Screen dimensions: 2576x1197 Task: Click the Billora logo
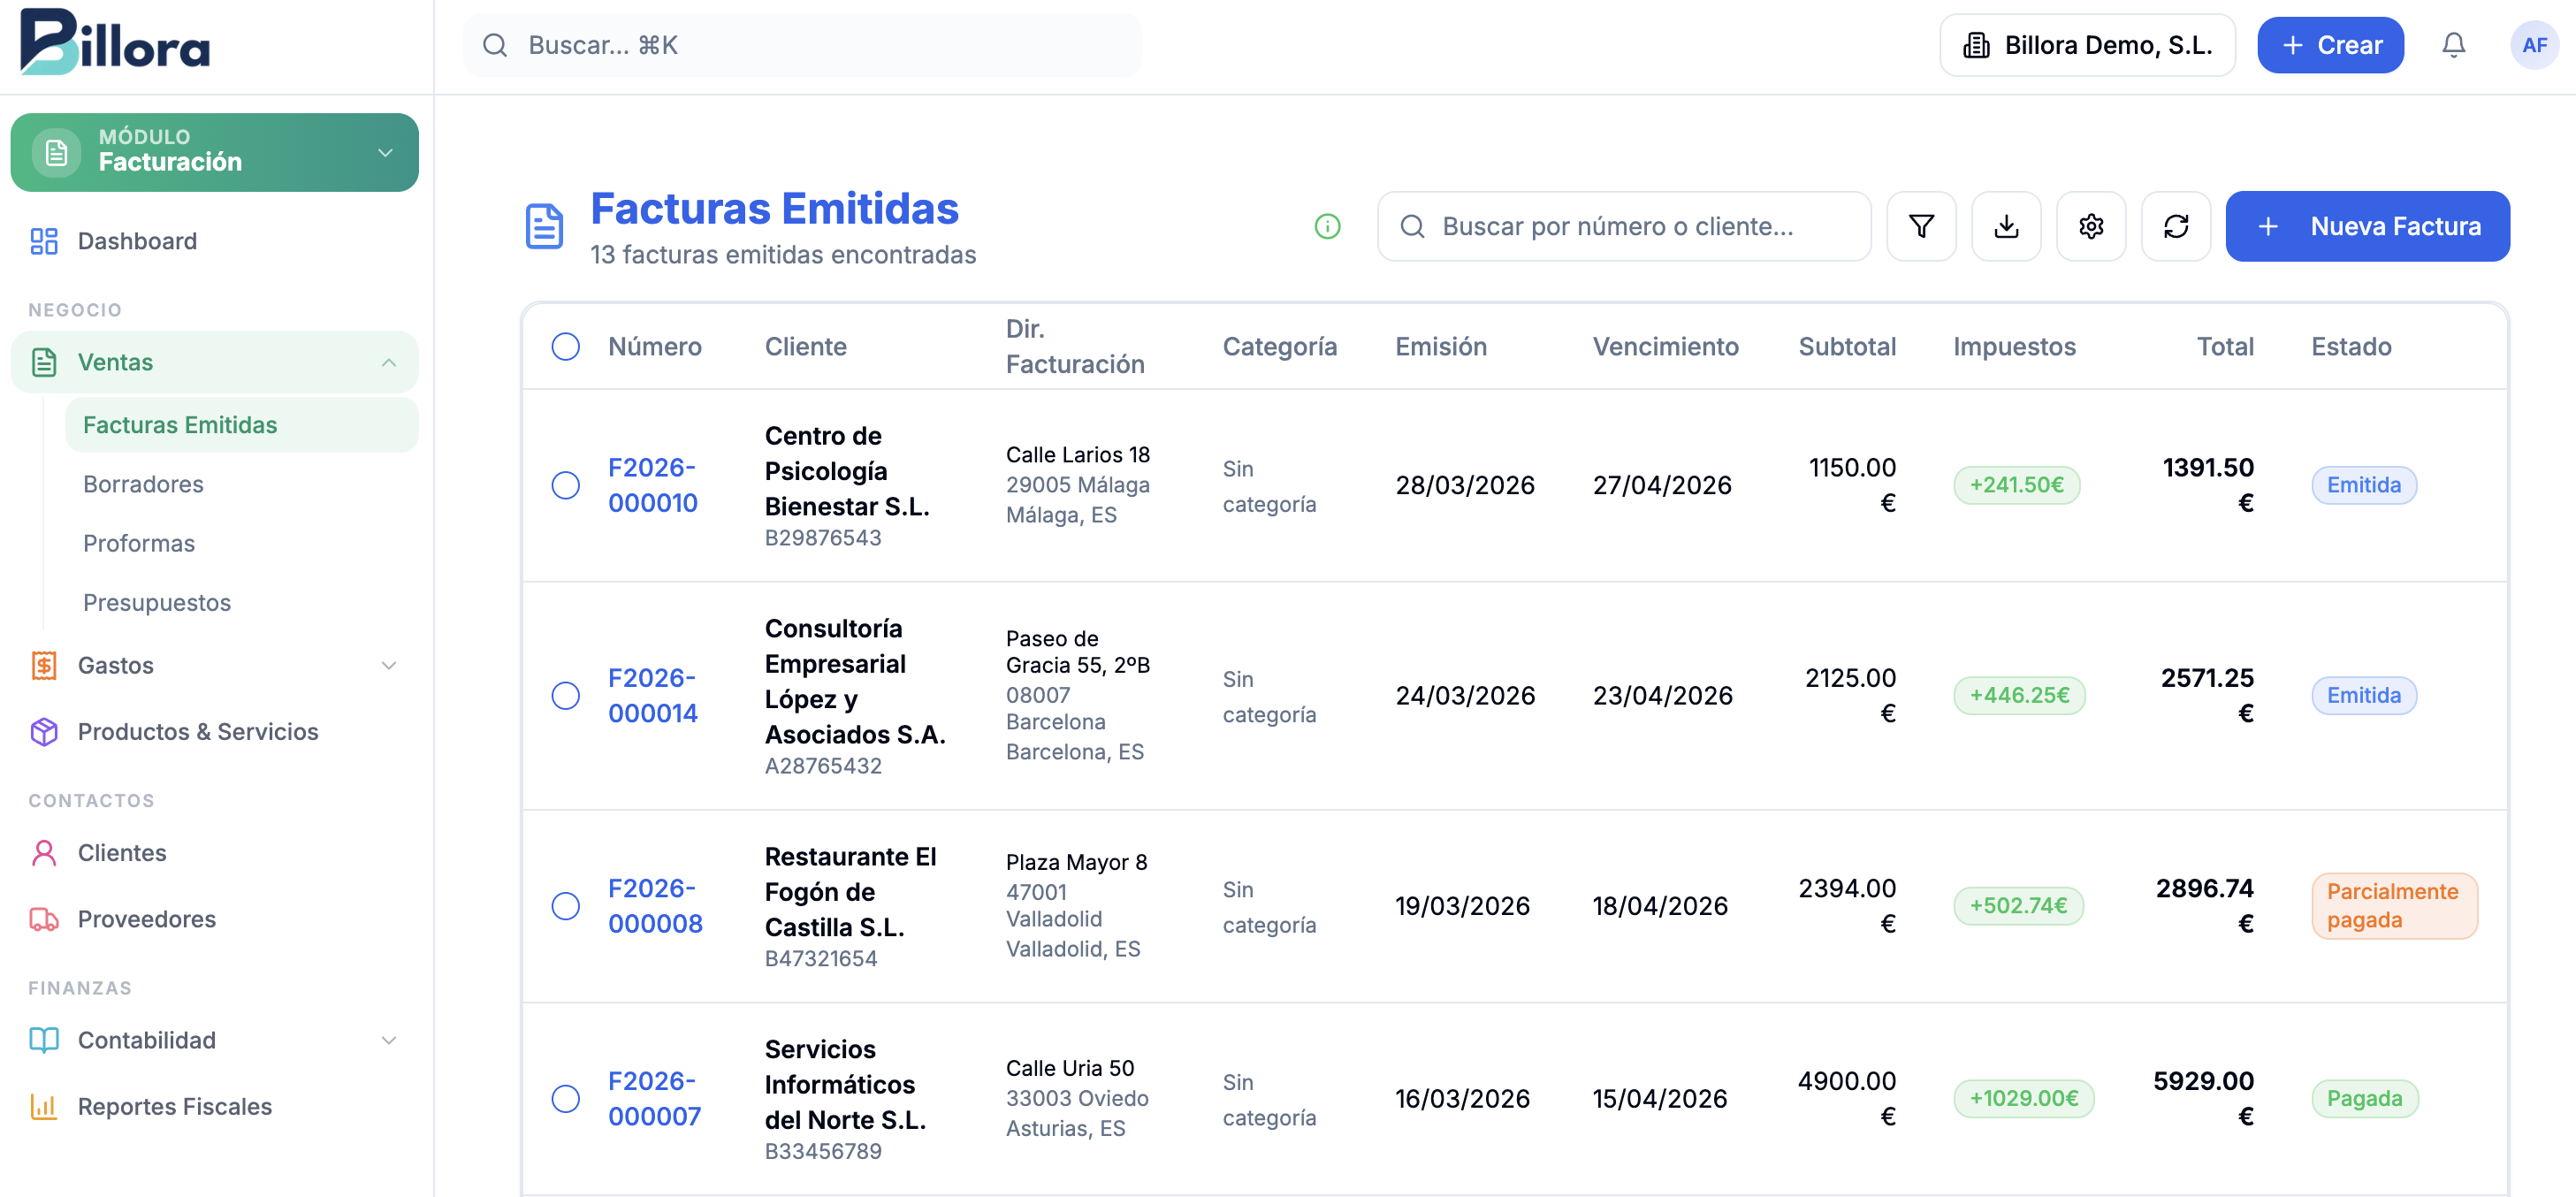pos(115,42)
